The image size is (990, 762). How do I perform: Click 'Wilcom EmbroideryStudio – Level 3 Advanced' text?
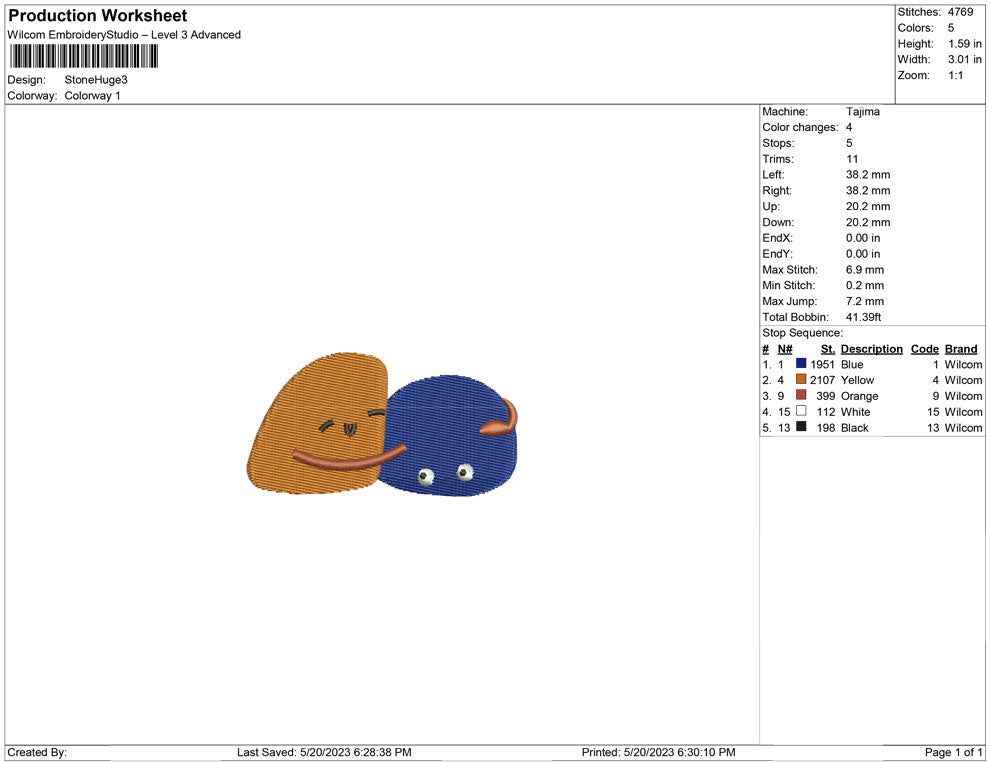pos(124,35)
